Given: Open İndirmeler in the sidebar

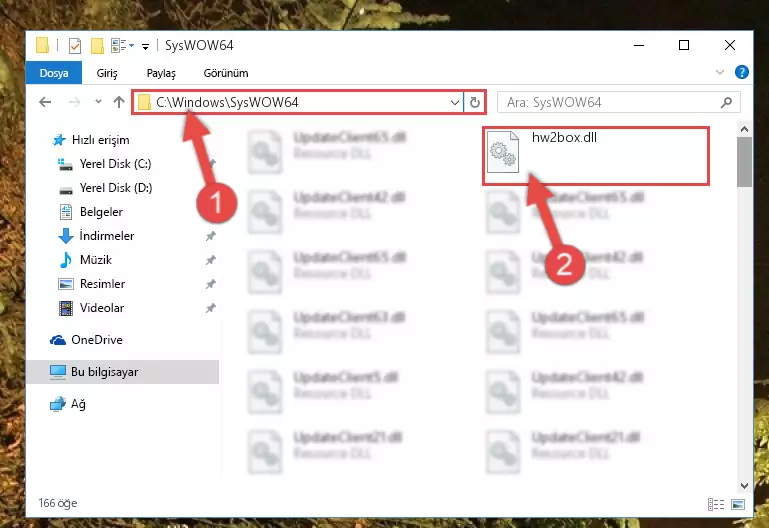Looking at the screenshot, I should point(96,236).
